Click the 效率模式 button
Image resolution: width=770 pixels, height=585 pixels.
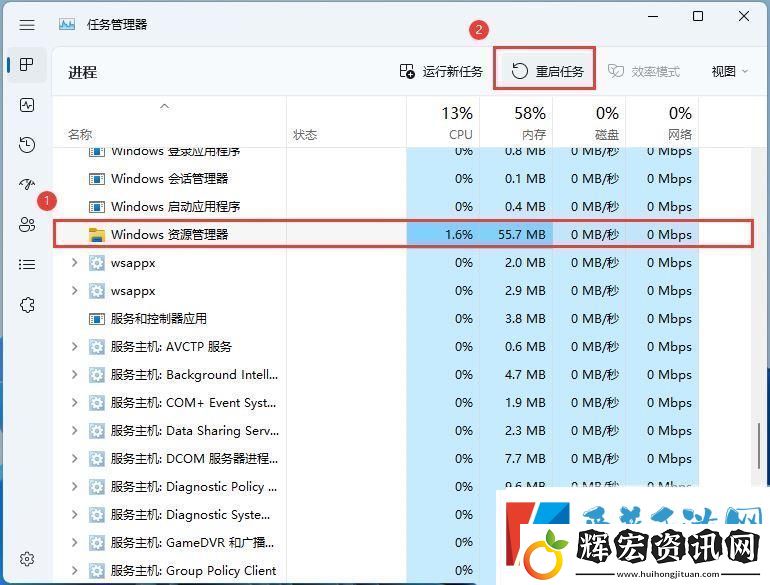pyautogui.click(x=644, y=72)
